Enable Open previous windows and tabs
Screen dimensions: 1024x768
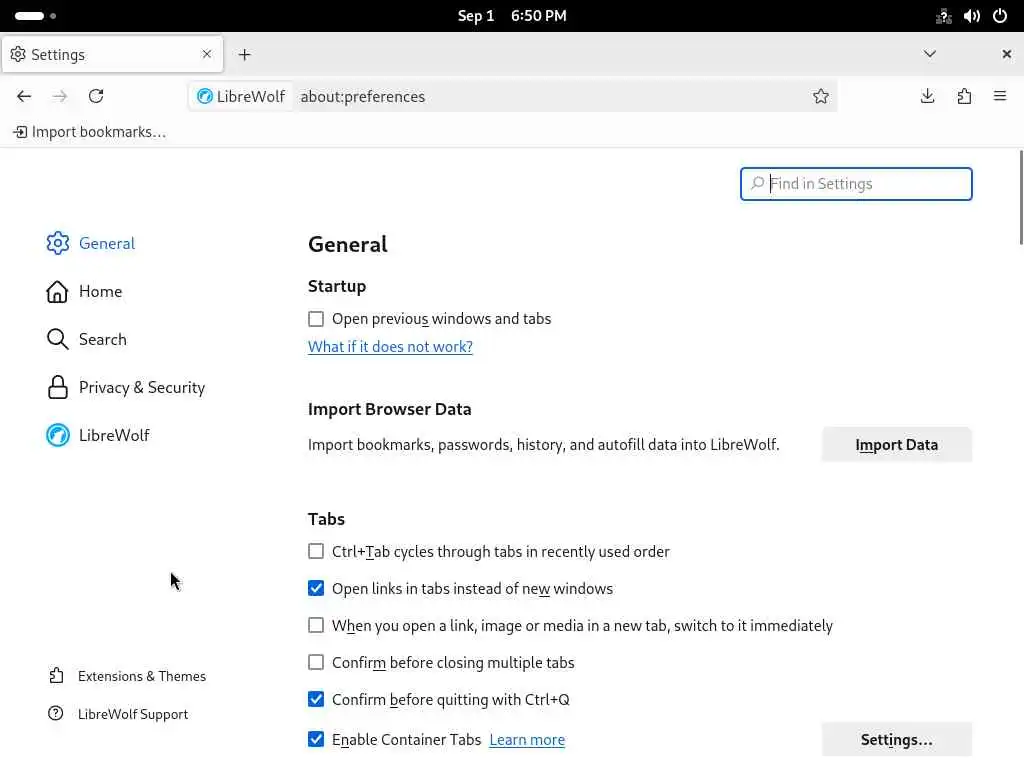point(316,319)
